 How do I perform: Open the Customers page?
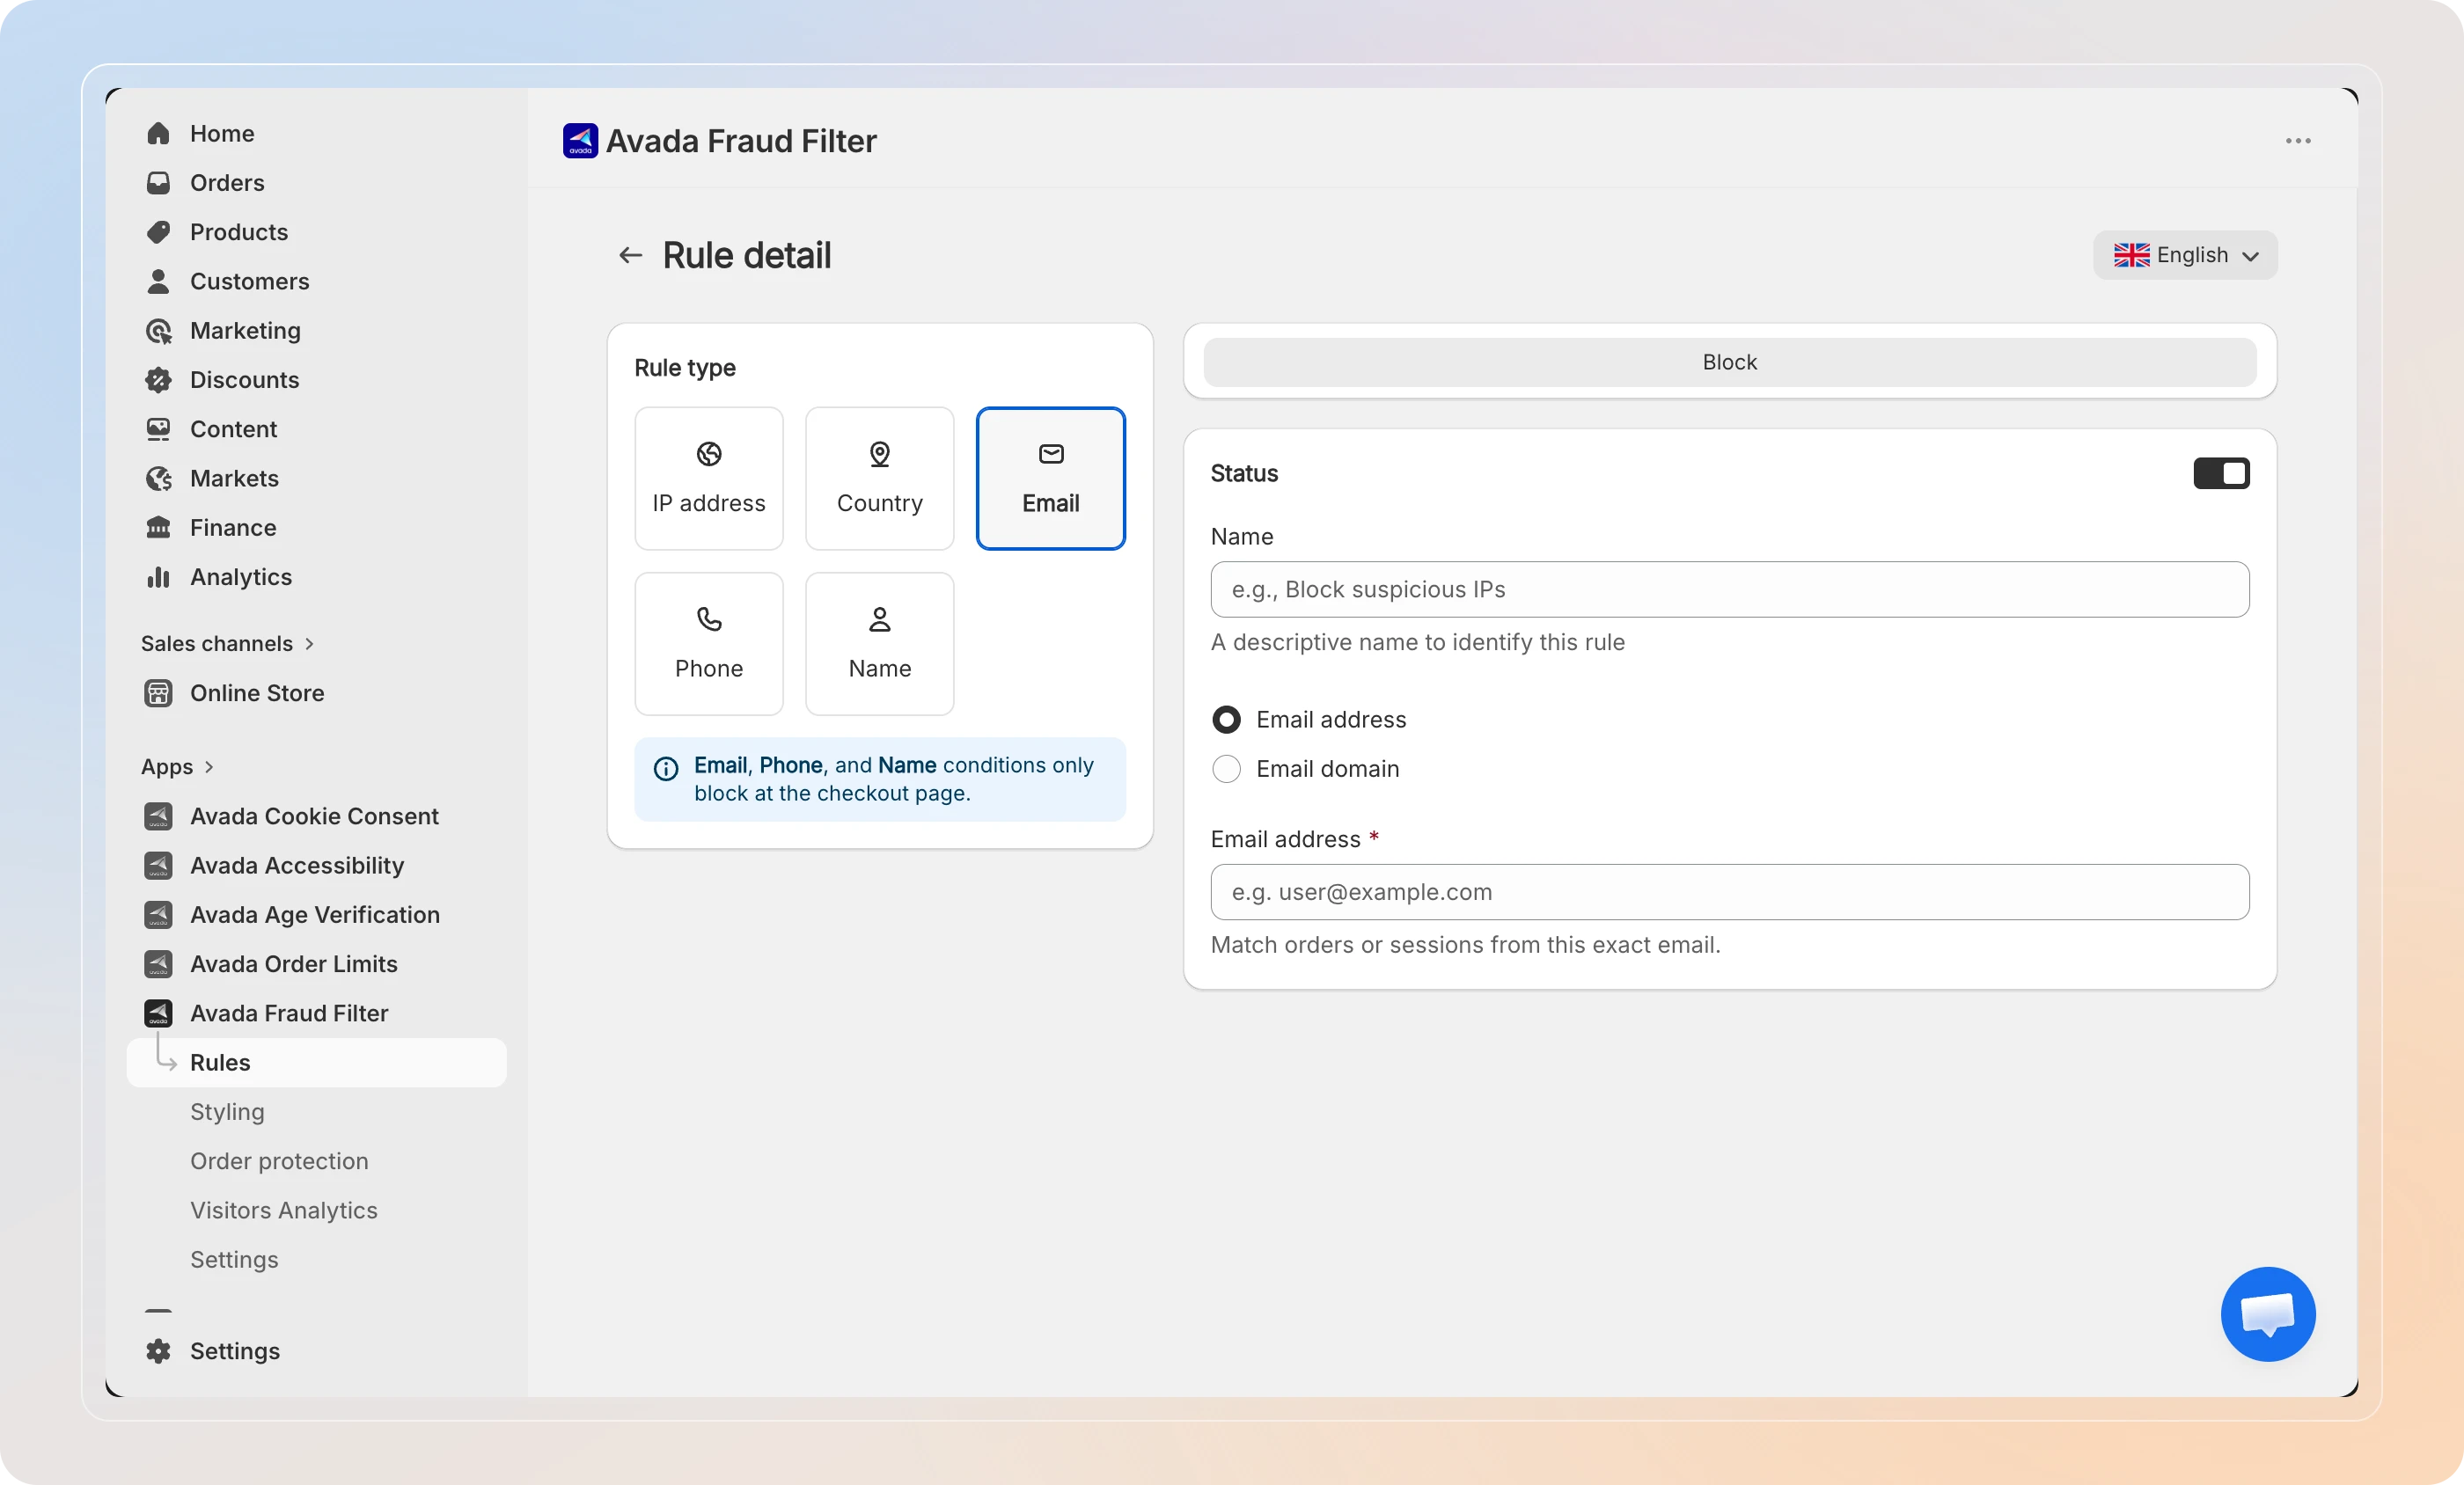[x=250, y=281]
